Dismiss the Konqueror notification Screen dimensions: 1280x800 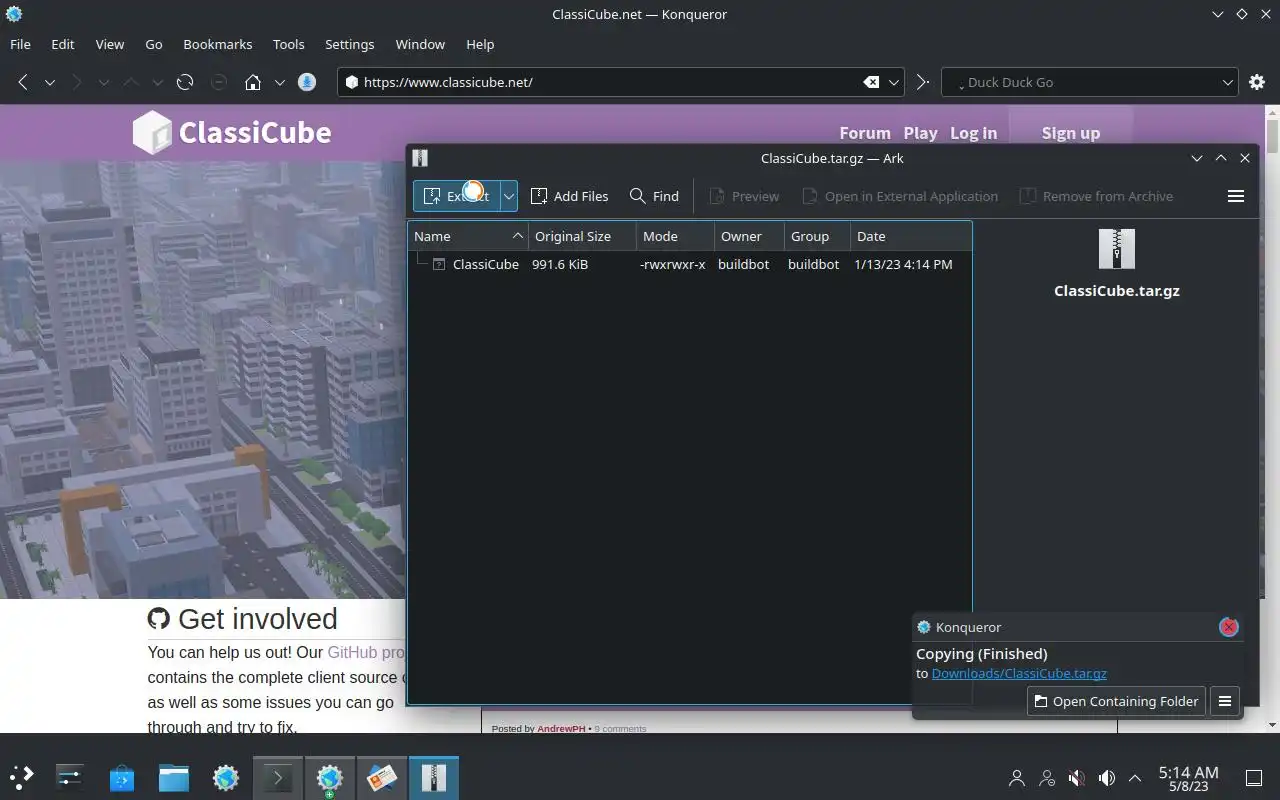tap(1229, 627)
